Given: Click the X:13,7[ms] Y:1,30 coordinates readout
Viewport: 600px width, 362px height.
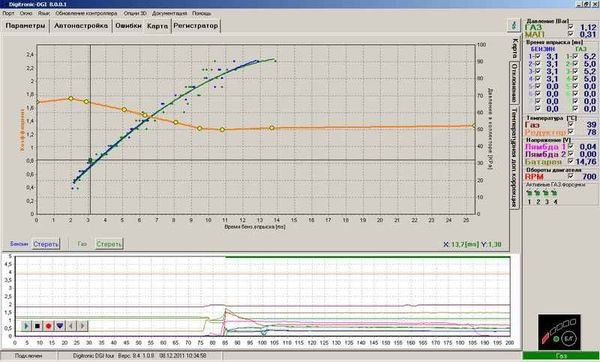Looking at the screenshot, I should [472, 244].
